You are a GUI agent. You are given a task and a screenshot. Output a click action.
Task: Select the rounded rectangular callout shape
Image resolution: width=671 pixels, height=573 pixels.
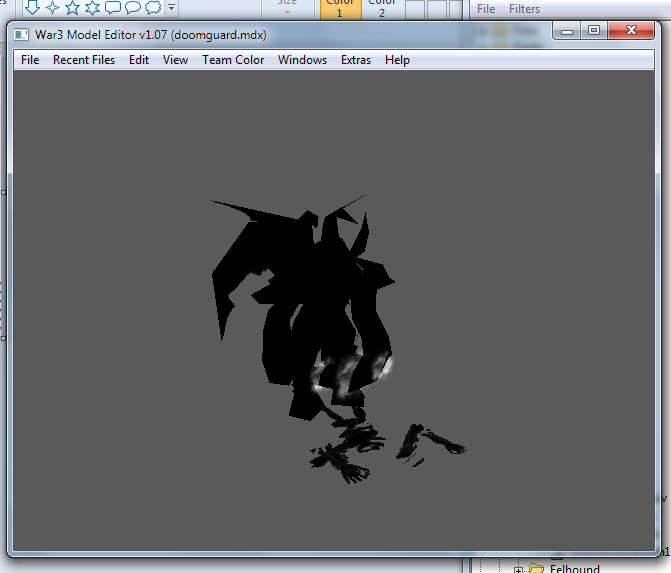coord(113,7)
